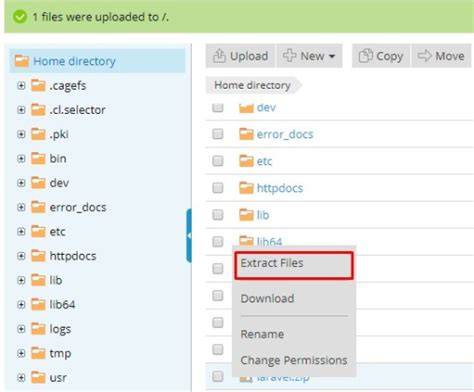Expand the .pki tree node

point(21,134)
